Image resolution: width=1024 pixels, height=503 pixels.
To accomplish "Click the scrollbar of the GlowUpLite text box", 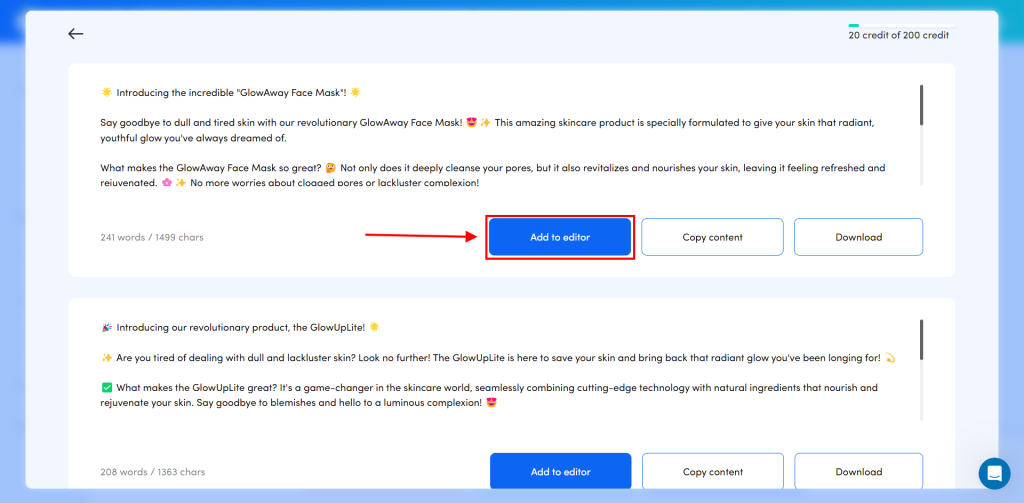I will [x=921, y=340].
